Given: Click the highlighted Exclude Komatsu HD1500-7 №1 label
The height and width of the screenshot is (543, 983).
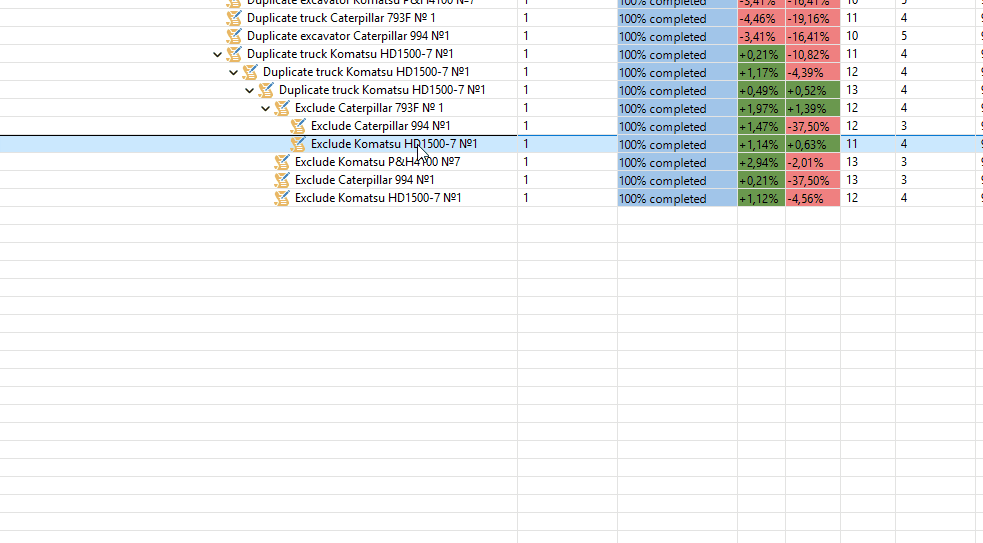Looking at the screenshot, I should (x=394, y=144).
